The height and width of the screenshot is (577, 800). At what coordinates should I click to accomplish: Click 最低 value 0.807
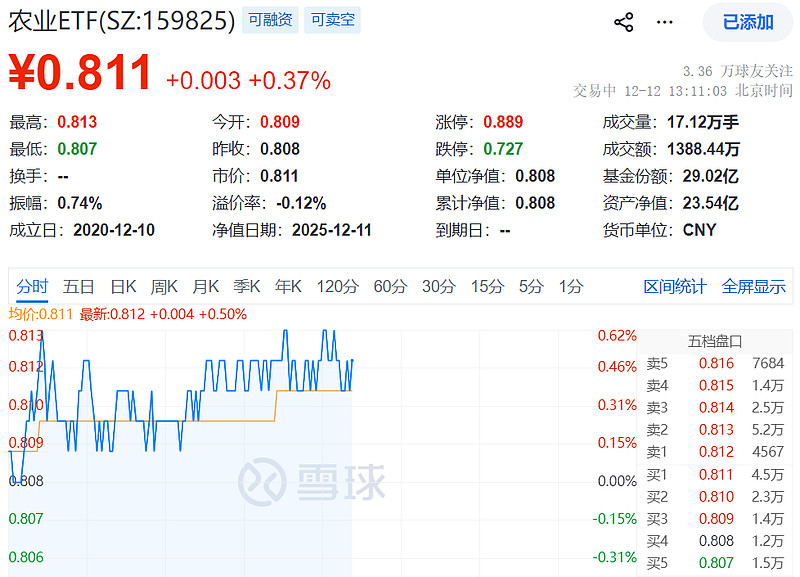click(77, 149)
